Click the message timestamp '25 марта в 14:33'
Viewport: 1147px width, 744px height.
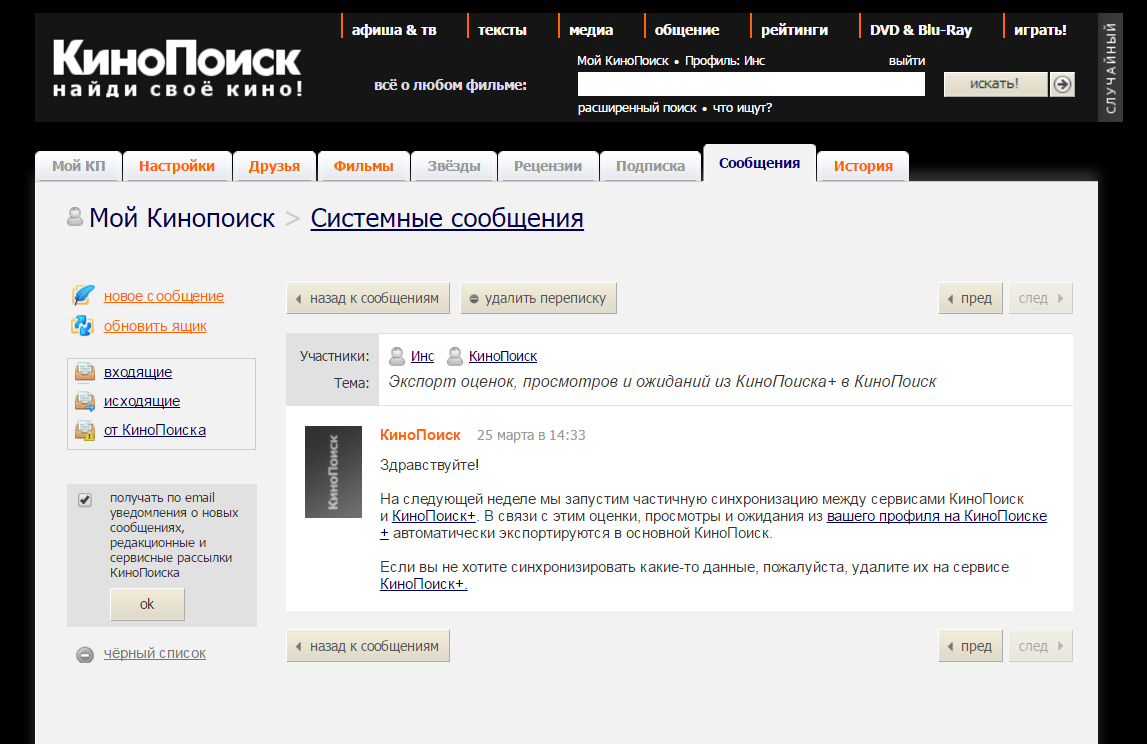point(531,435)
